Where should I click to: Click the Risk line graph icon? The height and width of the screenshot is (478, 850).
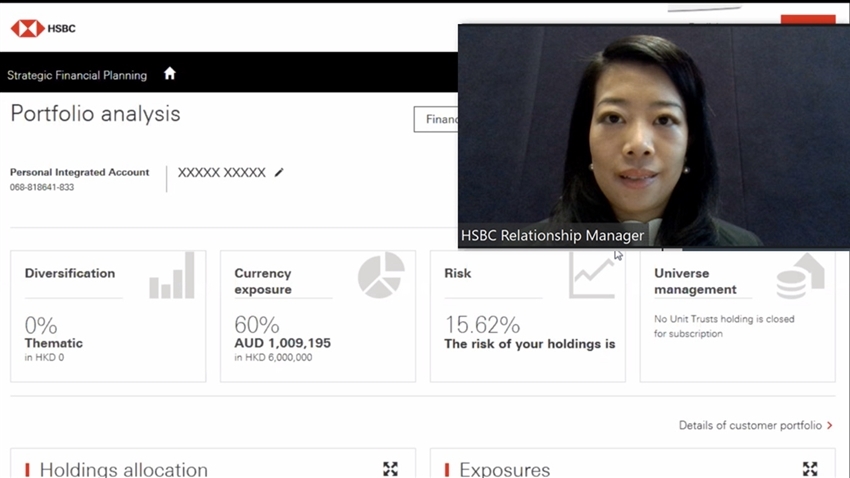[591, 276]
